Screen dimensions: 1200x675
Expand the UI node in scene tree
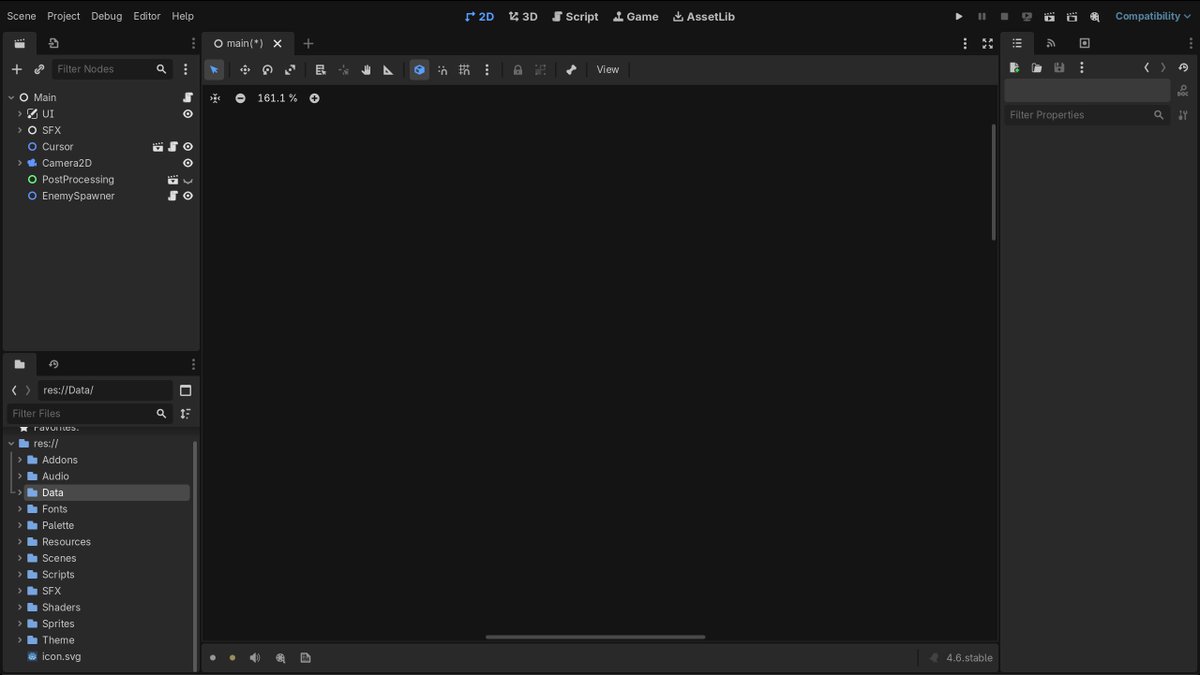20,114
